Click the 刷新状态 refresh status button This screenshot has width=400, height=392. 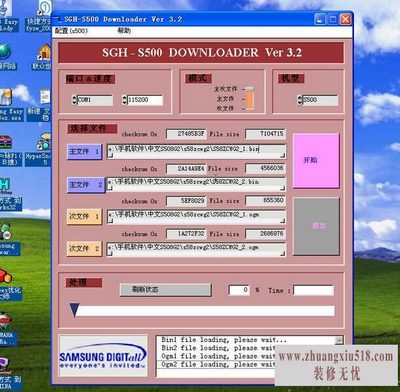click(166, 290)
